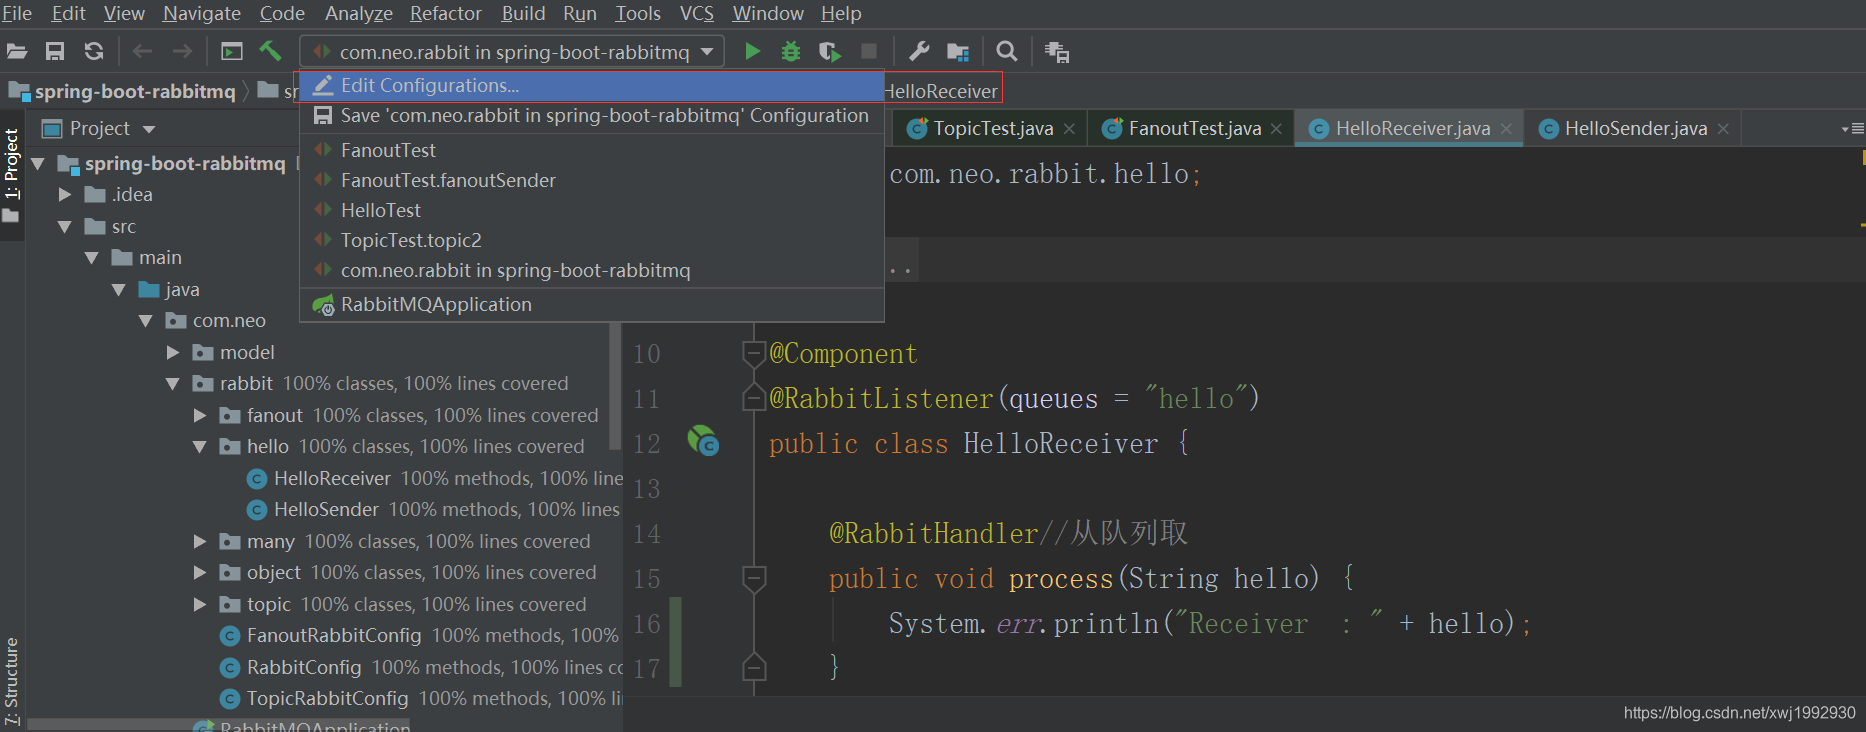Click the Back navigation arrow

coord(143,51)
